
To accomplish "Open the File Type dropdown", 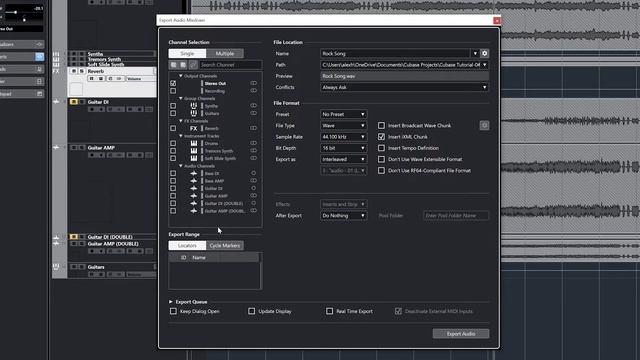I will (x=343, y=126).
